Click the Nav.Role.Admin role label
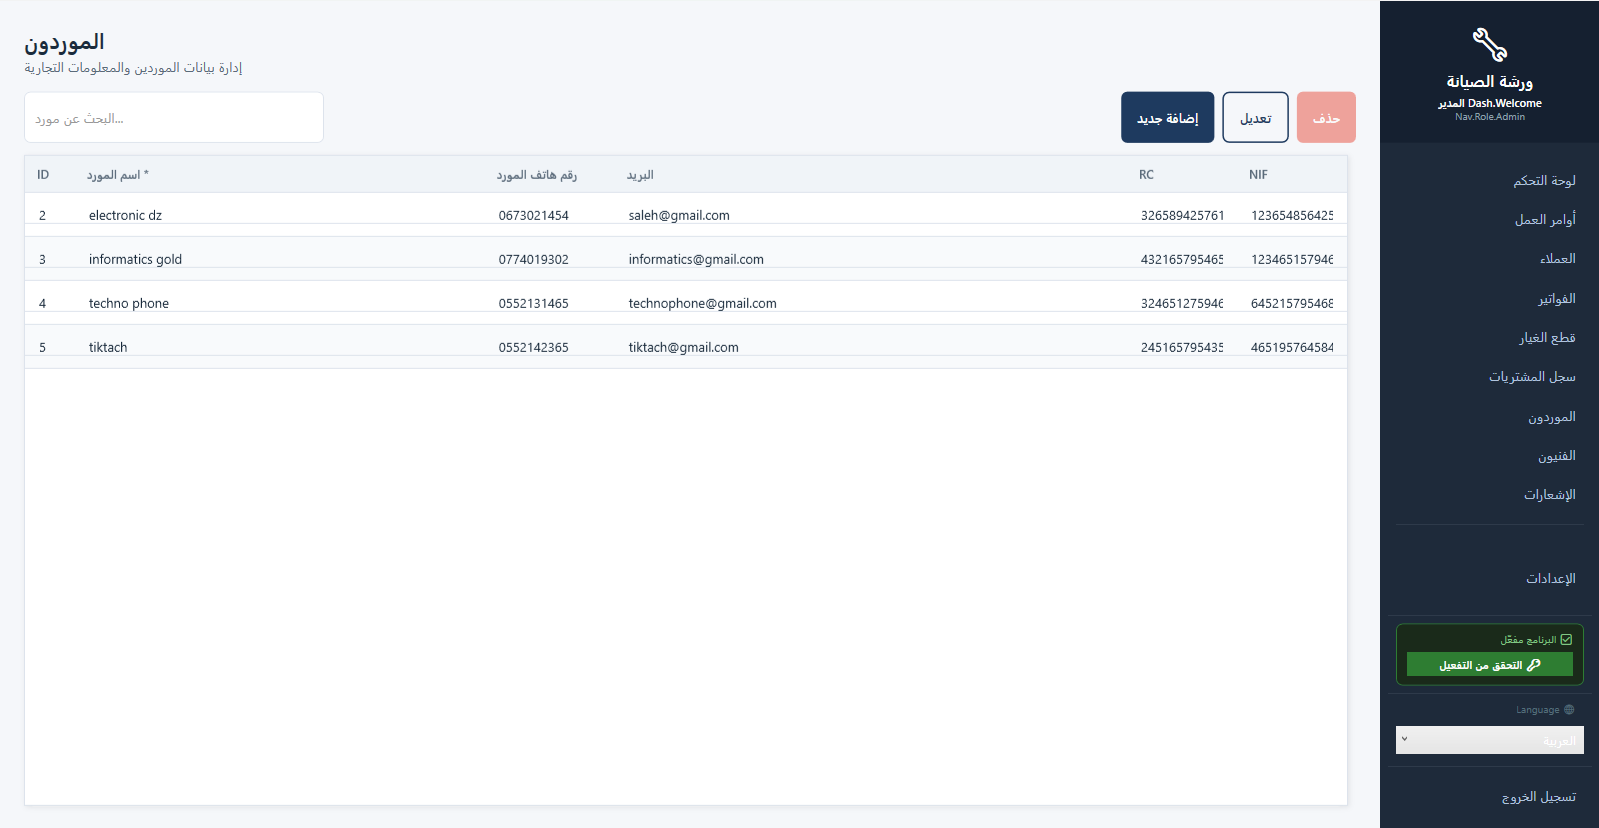The width and height of the screenshot is (1599, 828). (x=1490, y=117)
